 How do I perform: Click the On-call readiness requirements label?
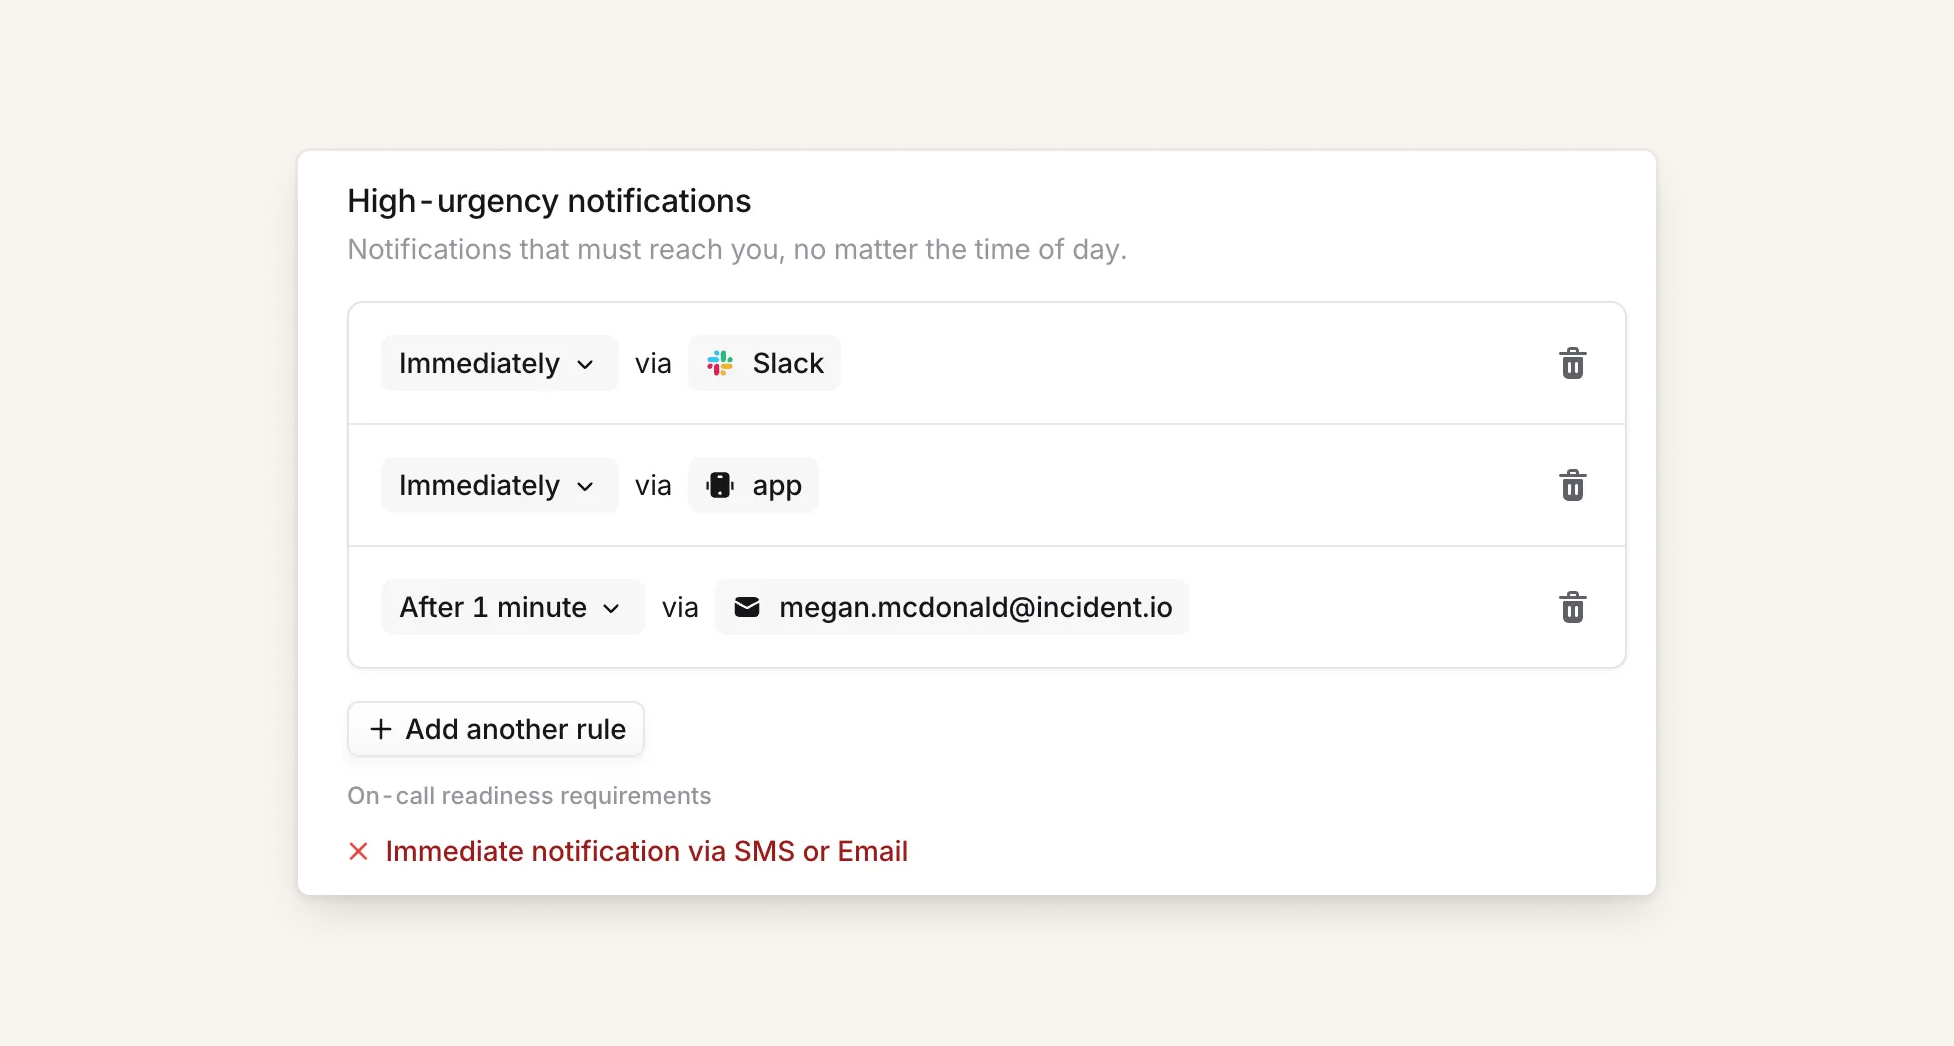pyautogui.click(x=529, y=796)
